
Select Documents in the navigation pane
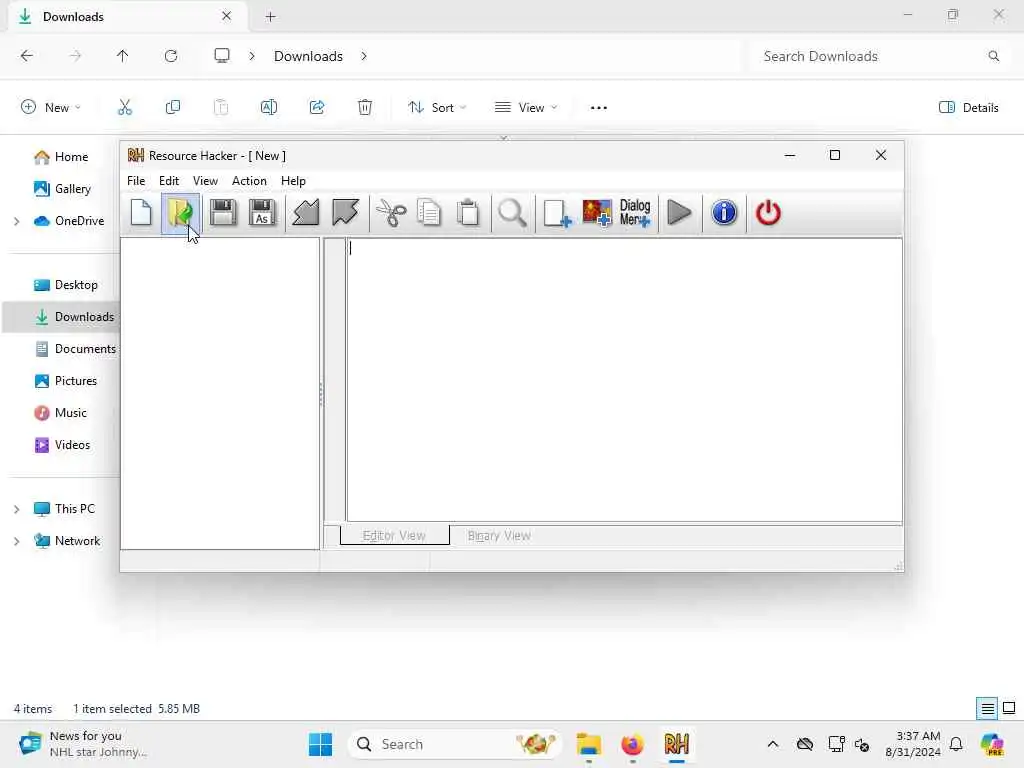pos(75,349)
